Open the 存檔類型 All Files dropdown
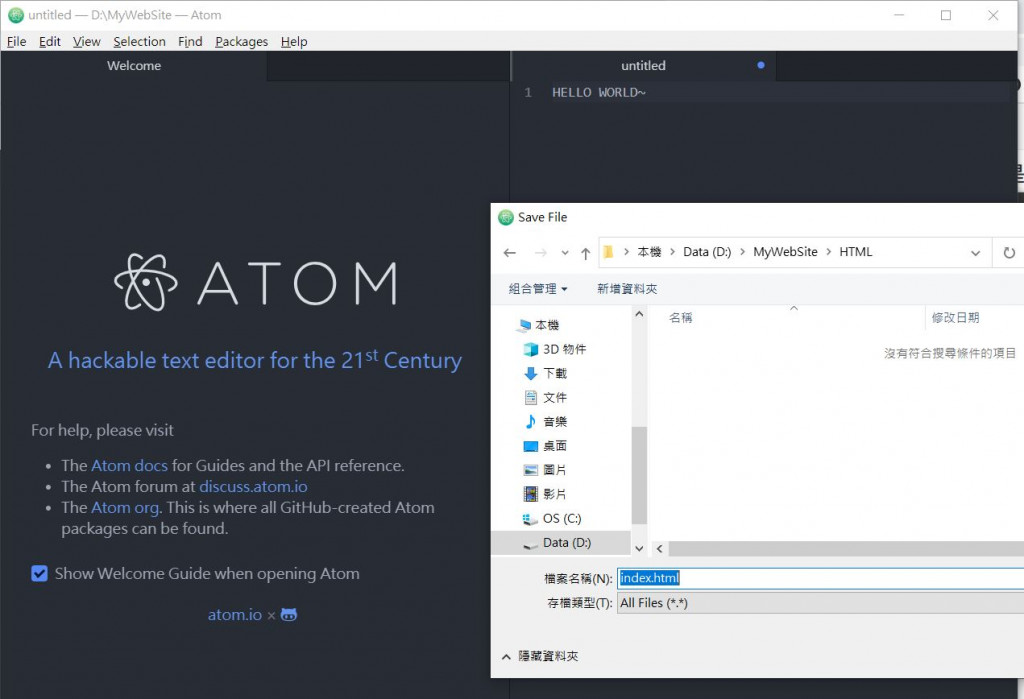This screenshot has height=699, width=1024. click(820, 603)
